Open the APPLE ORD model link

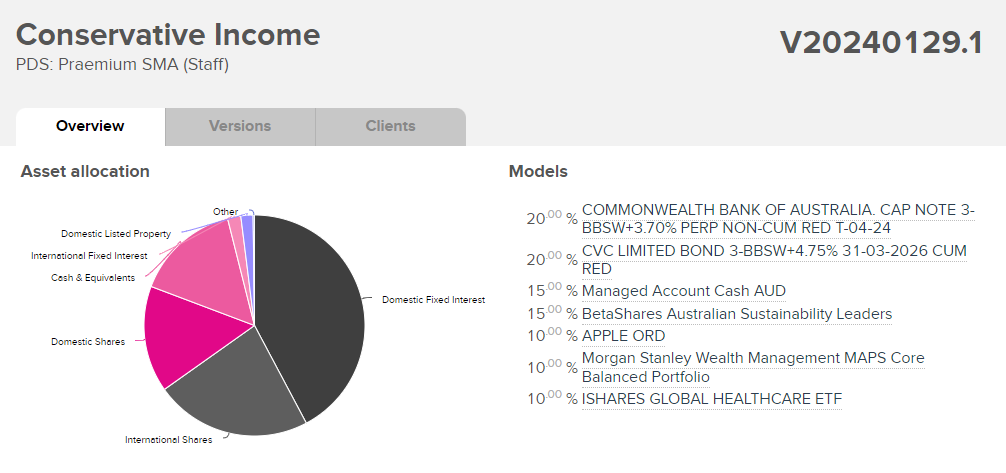[x=623, y=336]
